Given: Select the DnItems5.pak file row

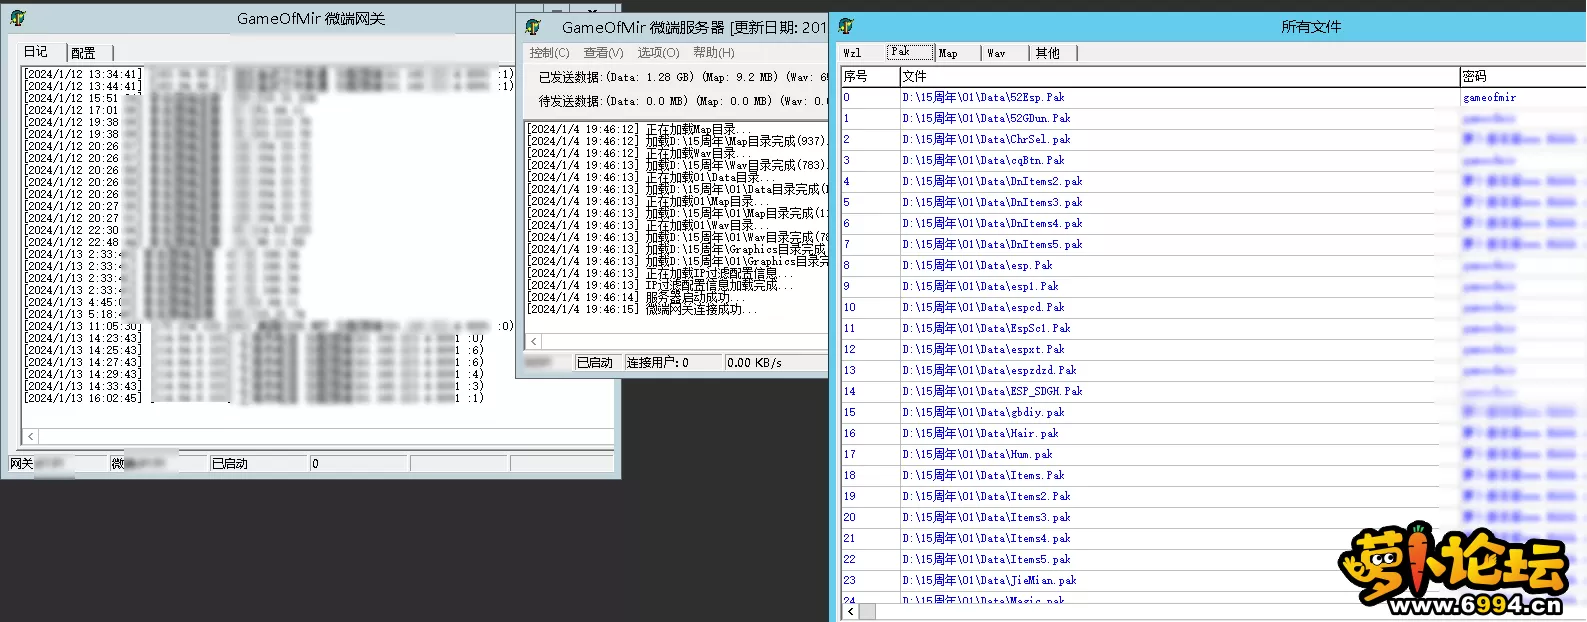Looking at the screenshot, I should [x=1213, y=244].
